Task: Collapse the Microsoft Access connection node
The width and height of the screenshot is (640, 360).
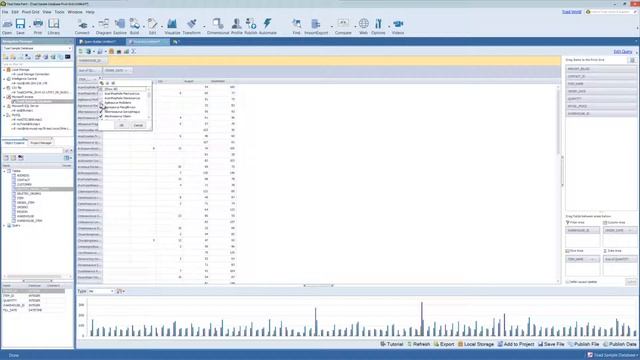Action: [4, 97]
